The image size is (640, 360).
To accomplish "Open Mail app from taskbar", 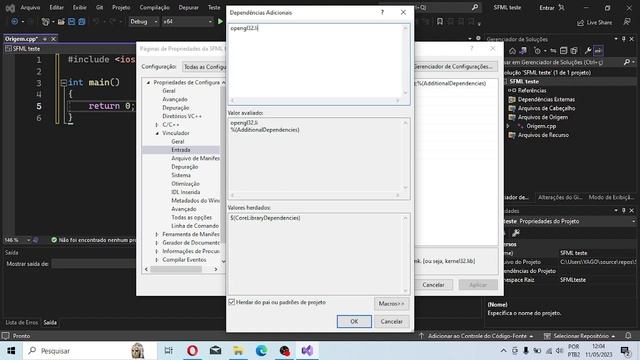I will pos(216,351).
